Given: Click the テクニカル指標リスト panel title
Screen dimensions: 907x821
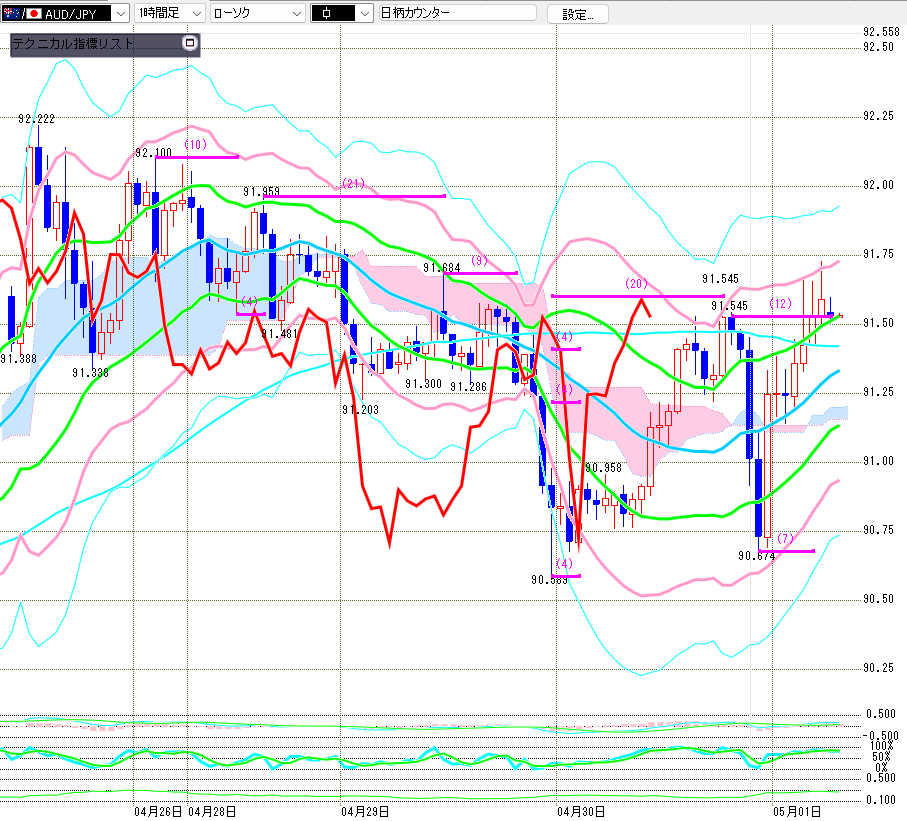Looking at the screenshot, I should click(72, 43).
